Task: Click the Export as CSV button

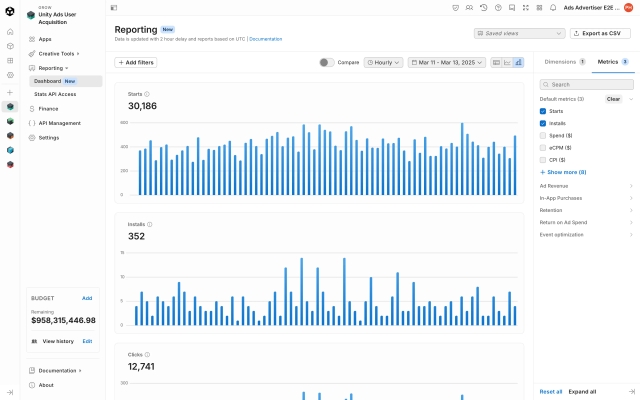Action: tap(600, 33)
